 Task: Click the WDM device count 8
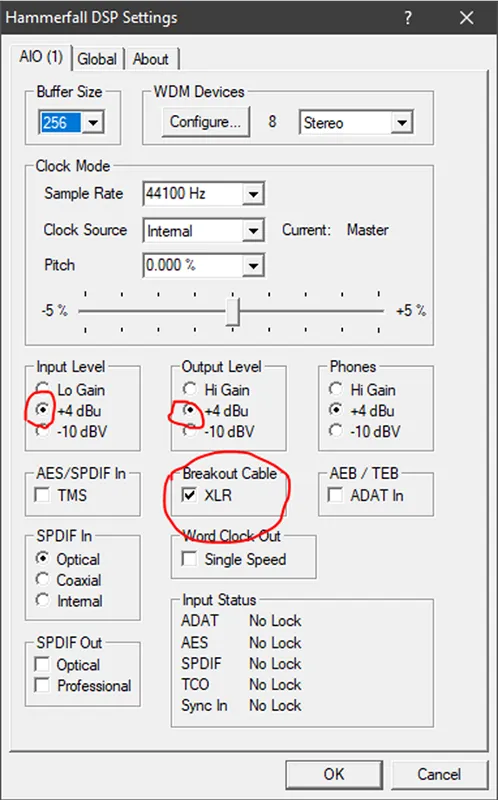(272, 121)
